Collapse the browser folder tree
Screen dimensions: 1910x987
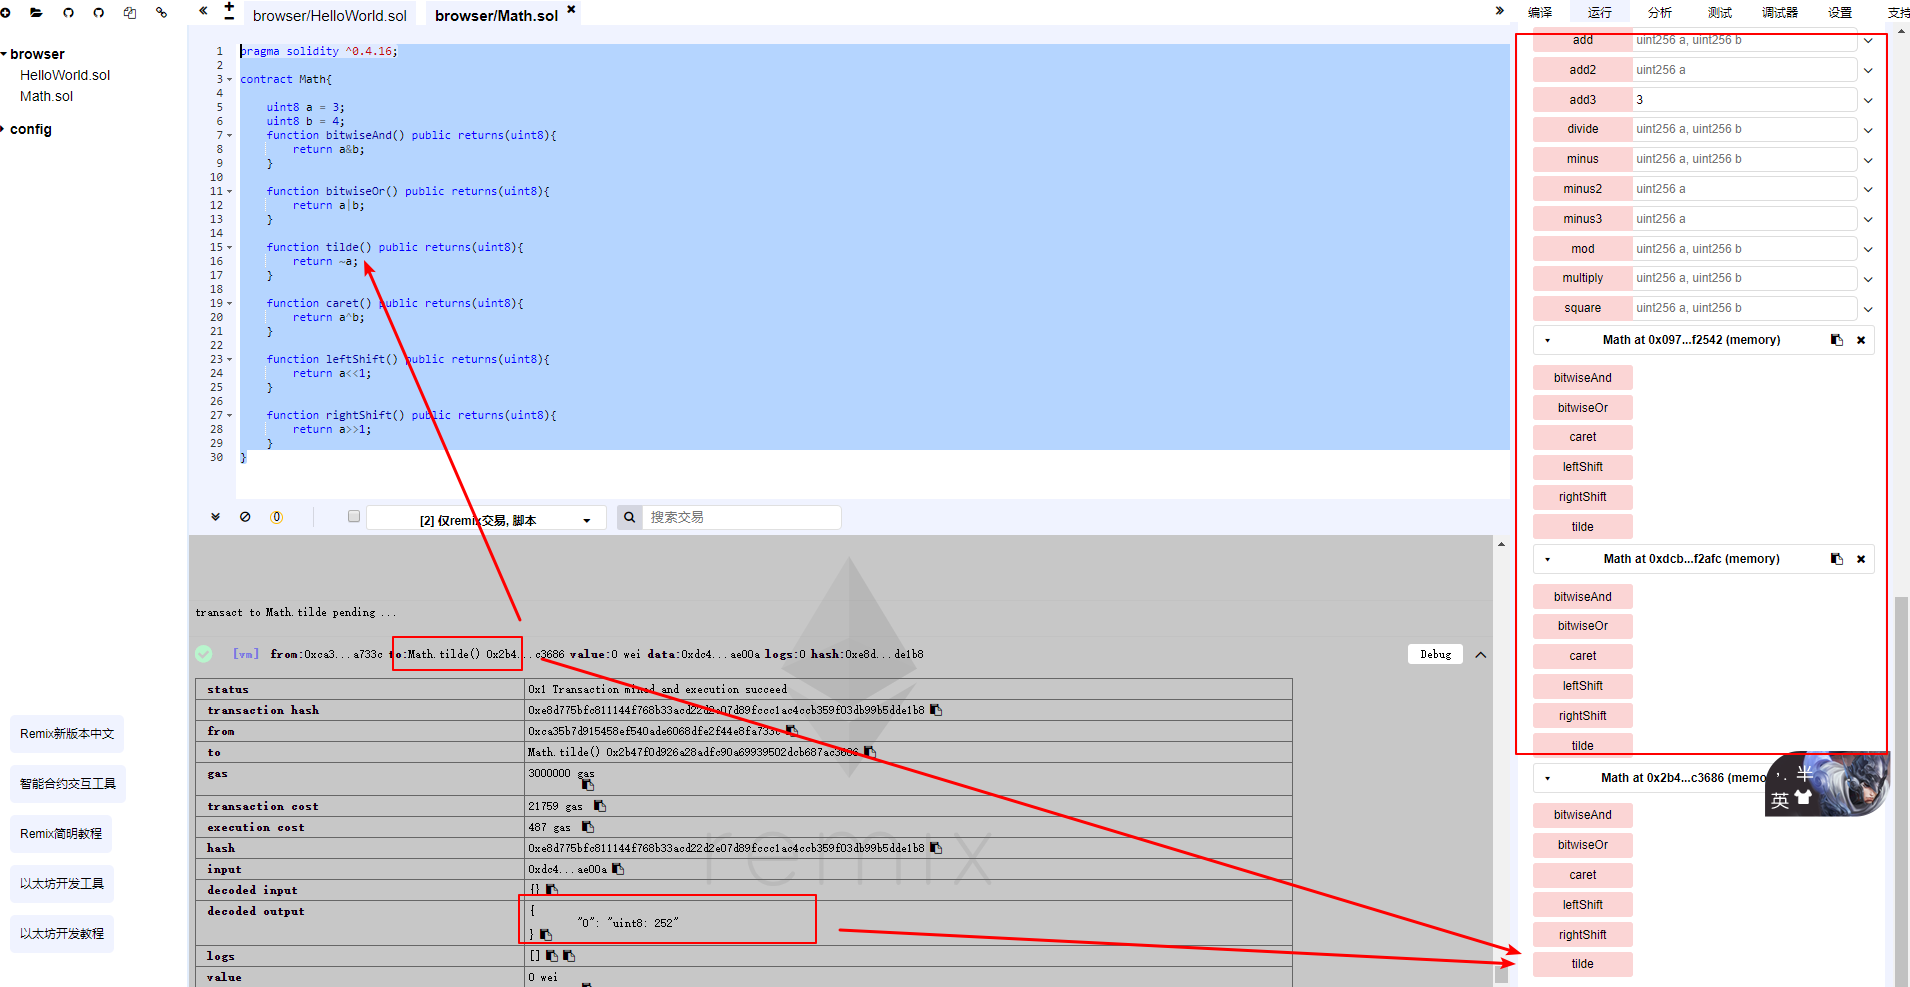(4, 54)
